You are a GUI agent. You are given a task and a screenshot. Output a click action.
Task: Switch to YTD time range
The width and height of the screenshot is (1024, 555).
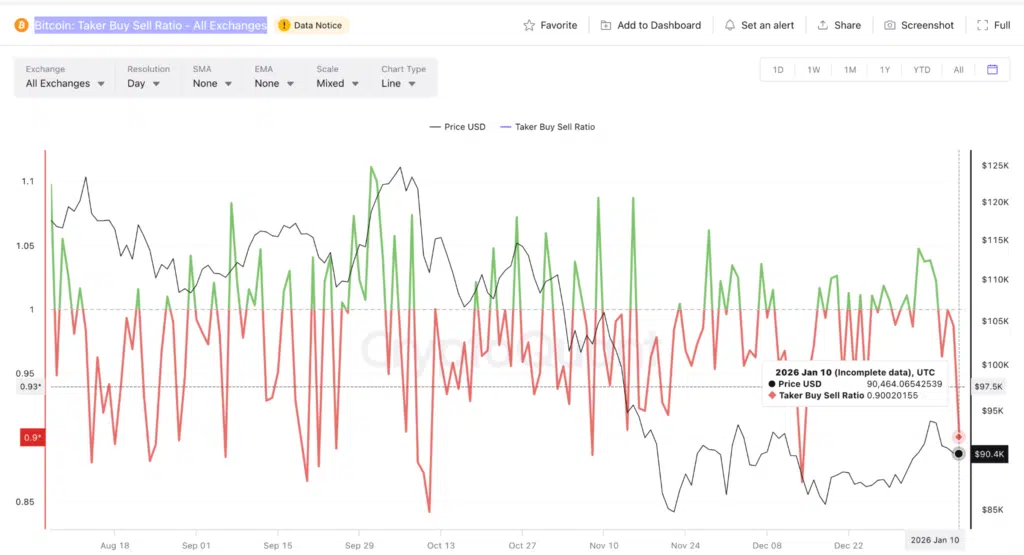pyautogui.click(x=921, y=70)
